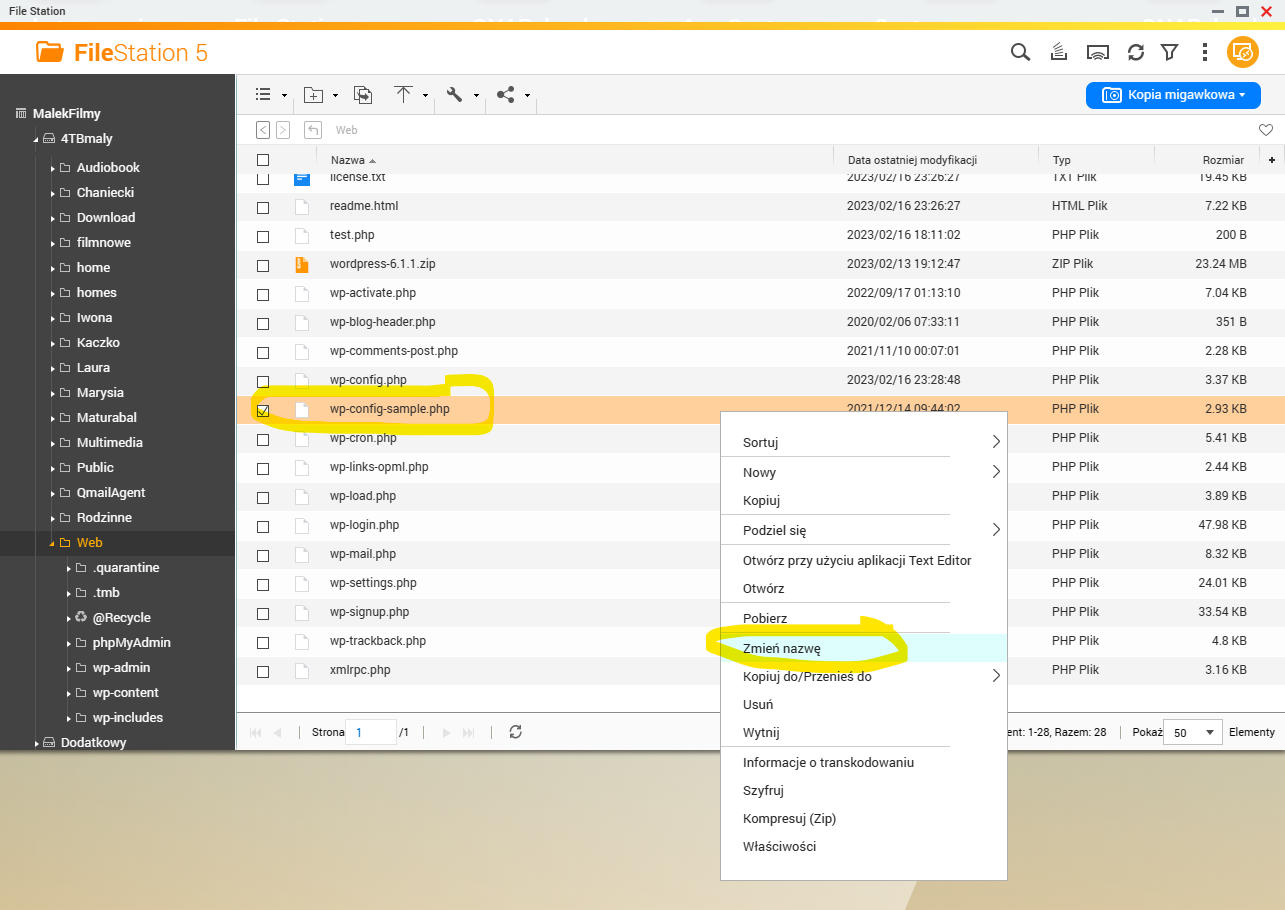1285x910 pixels.
Task: Click the page number input field
Action: 370,732
